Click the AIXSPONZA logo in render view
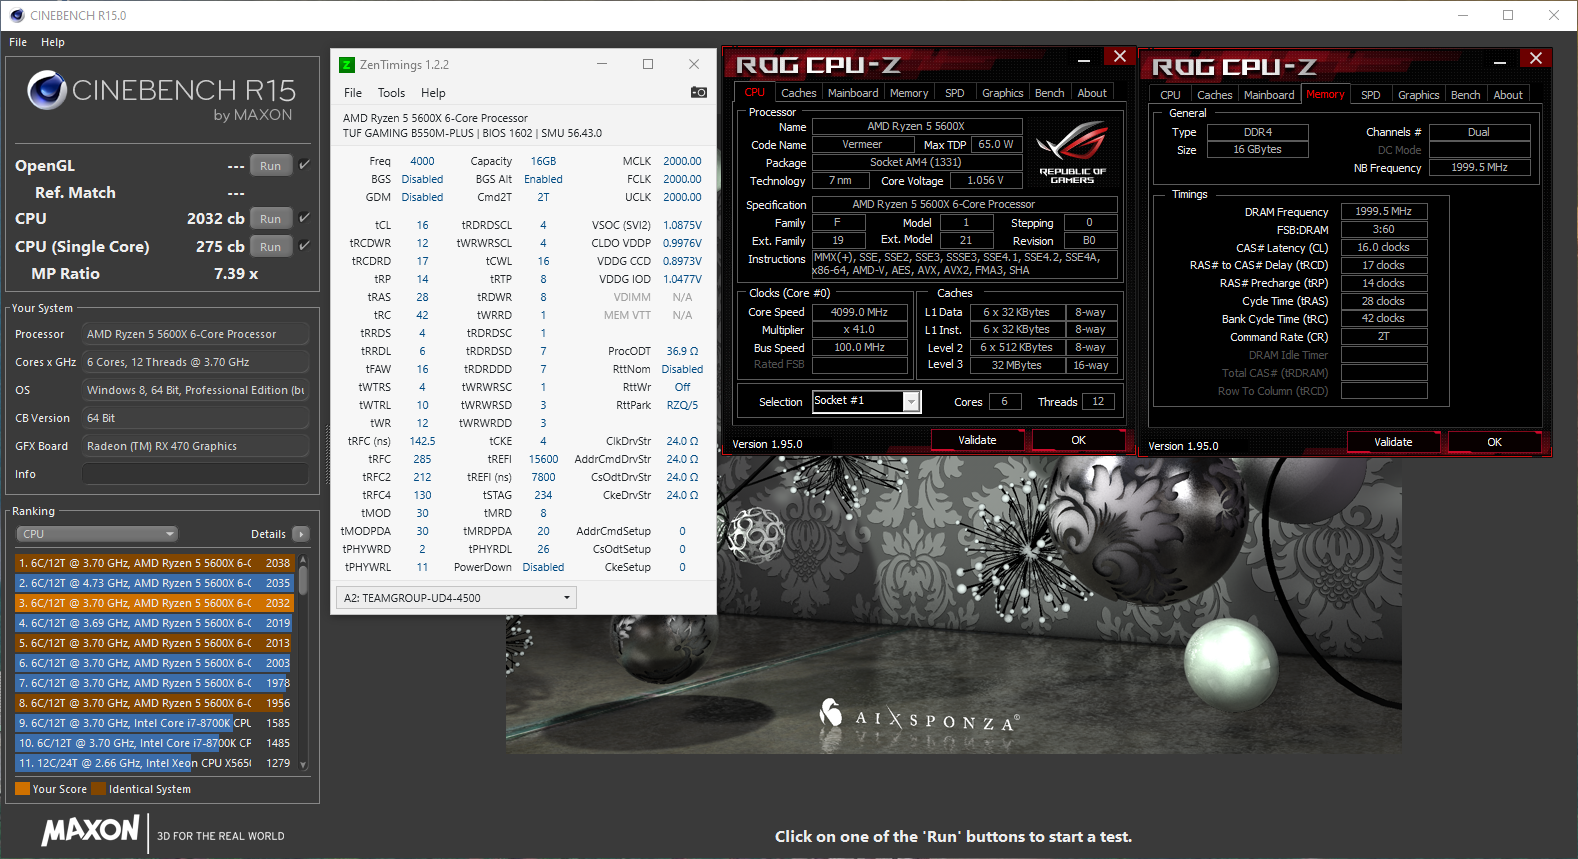This screenshot has width=1578, height=859. 919,717
